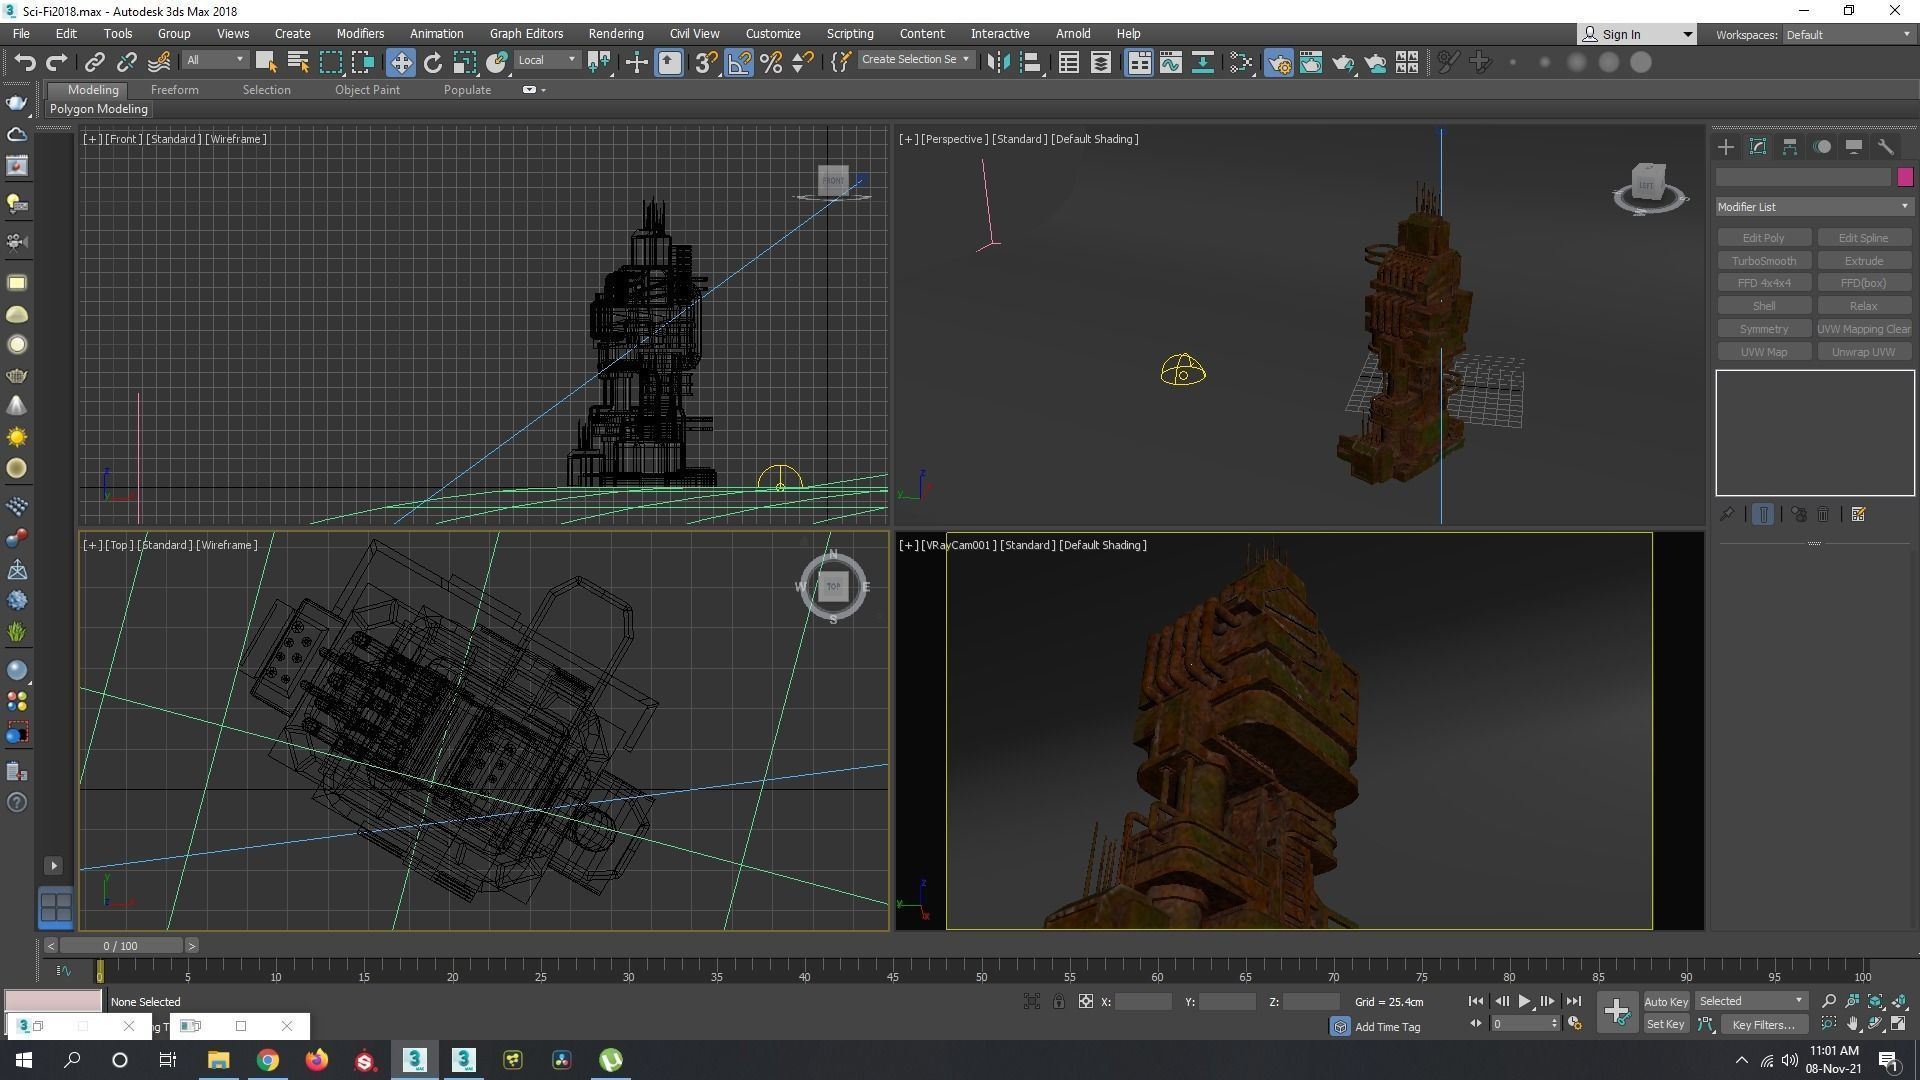Image resolution: width=1920 pixels, height=1080 pixels.
Task: Activate the Select and Rotate tool
Action: point(432,63)
